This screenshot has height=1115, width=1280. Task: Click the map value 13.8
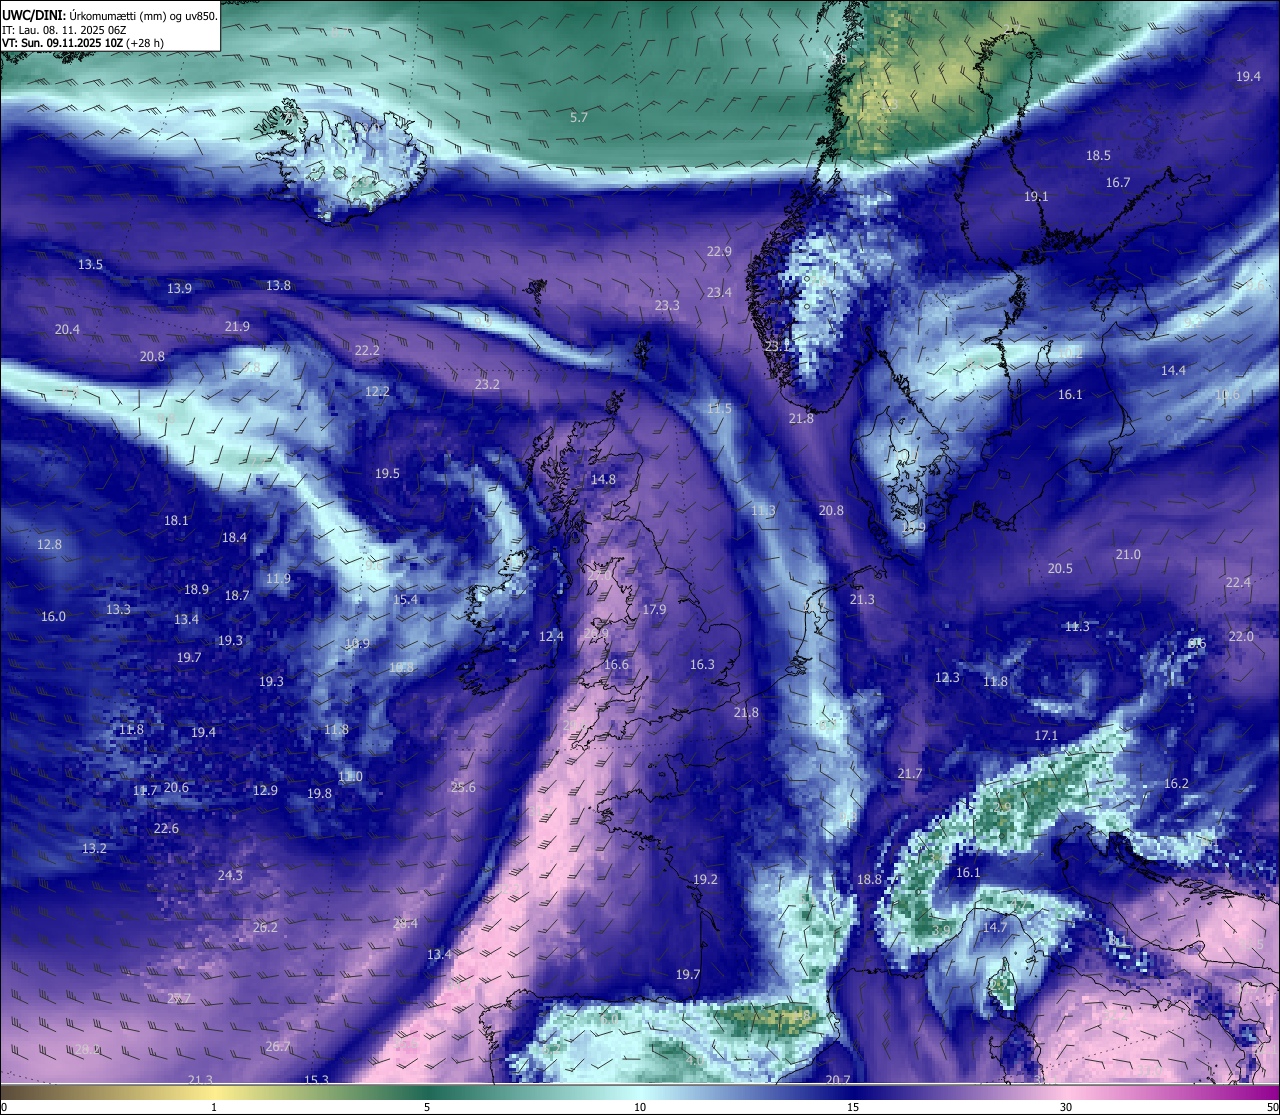click(278, 286)
